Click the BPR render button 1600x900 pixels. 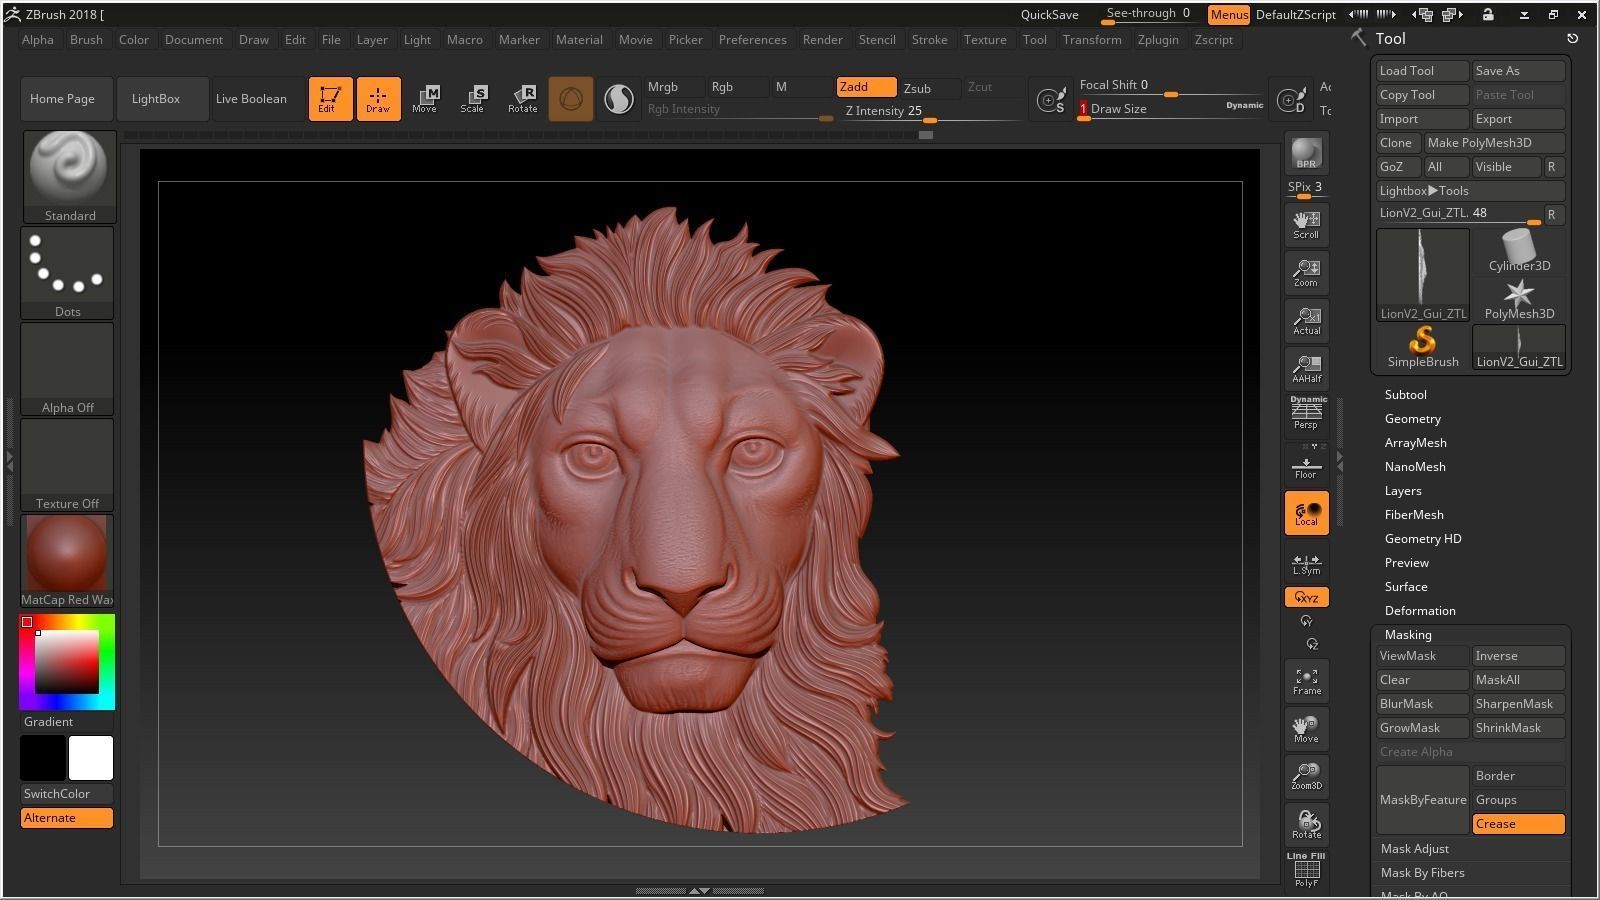tap(1306, 152)
